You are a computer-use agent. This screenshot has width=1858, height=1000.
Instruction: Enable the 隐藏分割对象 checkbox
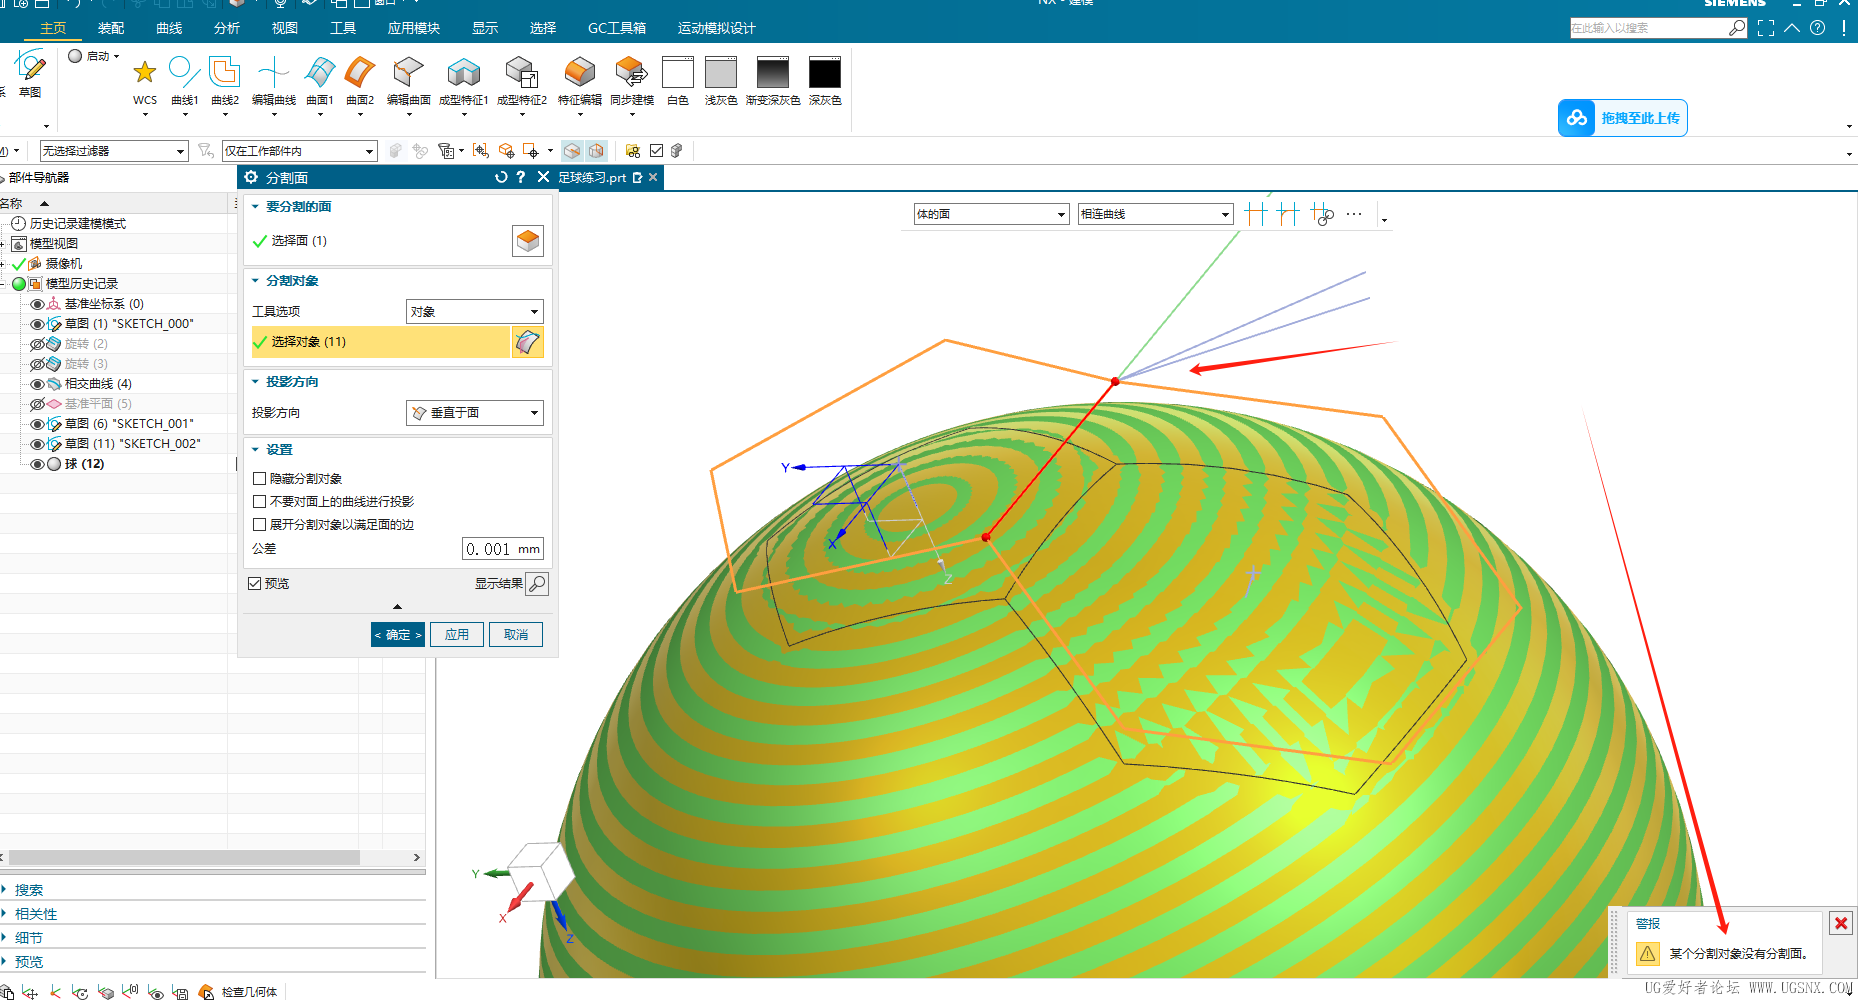coord(260,479)
